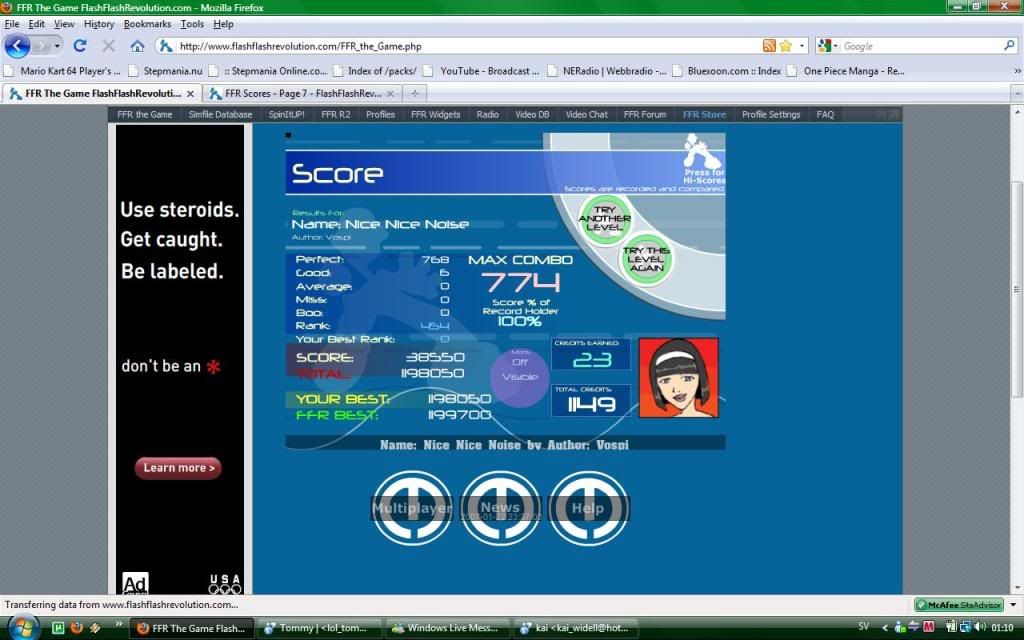Open the Bookmarks menu
This screenshot has width=1024, height=640.
click(147, 24)
